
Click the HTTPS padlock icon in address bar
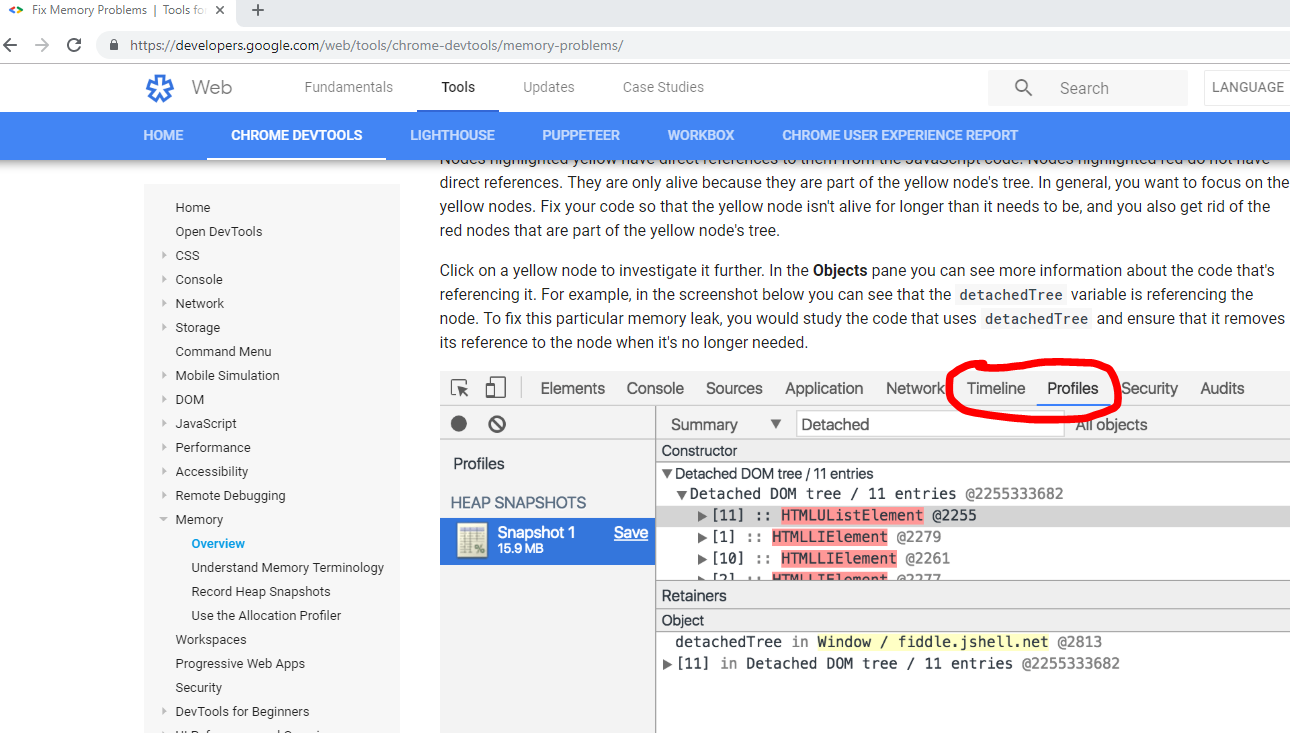[x=113, y=45]
